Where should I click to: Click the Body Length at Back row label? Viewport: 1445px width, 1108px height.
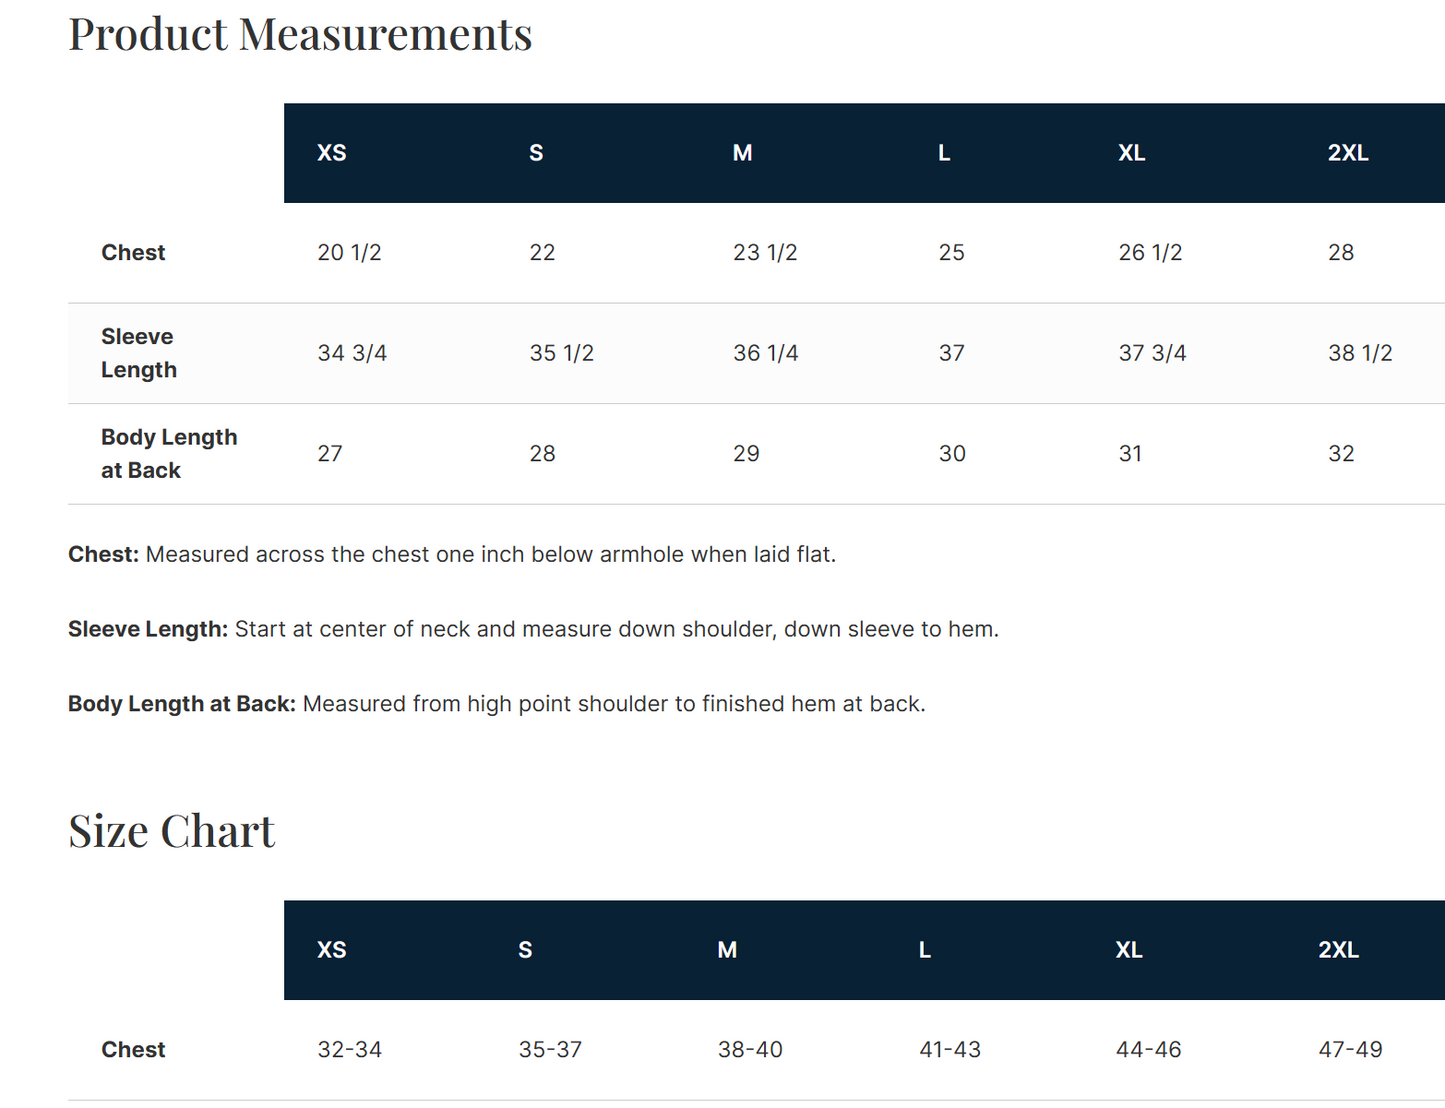click(x=169, y=454)
